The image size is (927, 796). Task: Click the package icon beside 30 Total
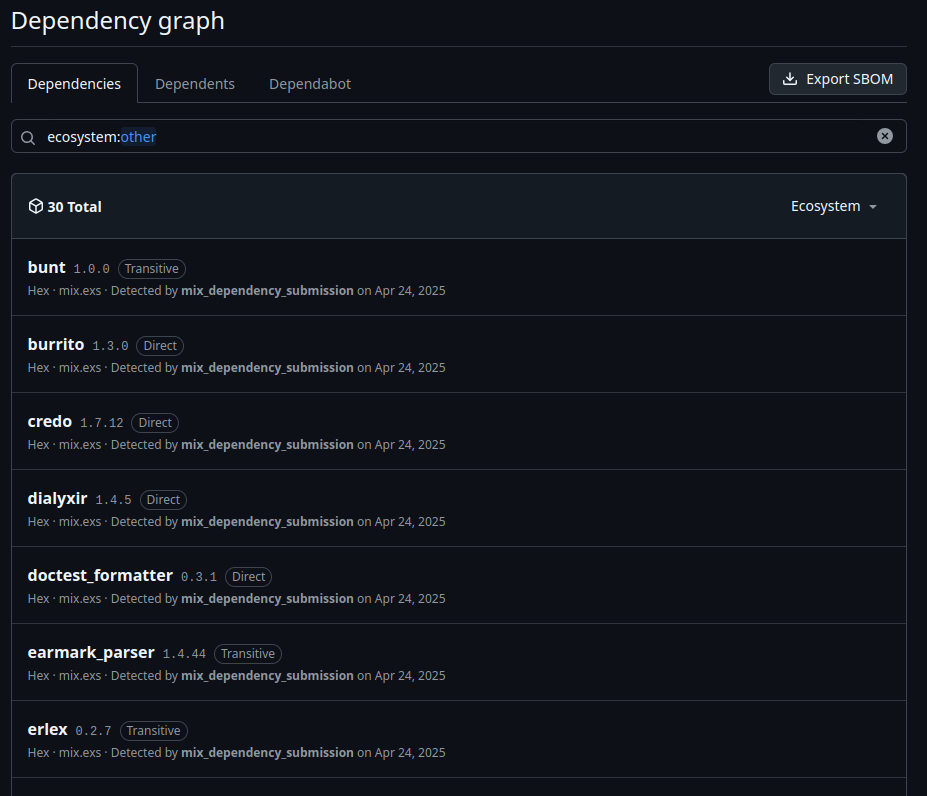tap(35, 206)
